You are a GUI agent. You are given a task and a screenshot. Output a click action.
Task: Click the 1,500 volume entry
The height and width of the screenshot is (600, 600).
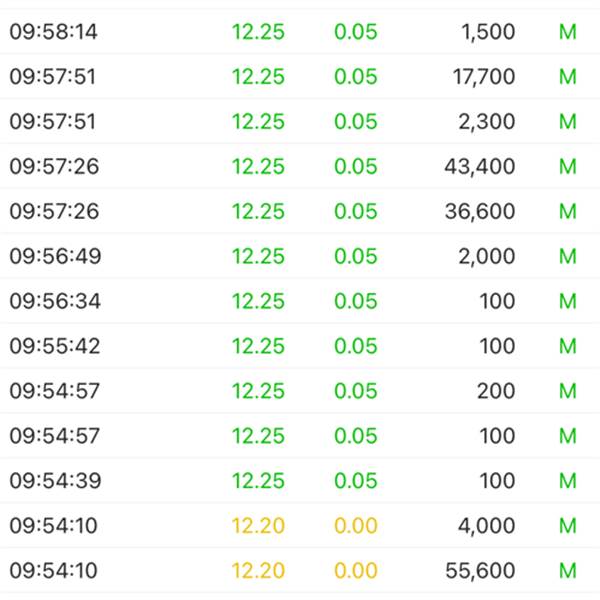488,32
